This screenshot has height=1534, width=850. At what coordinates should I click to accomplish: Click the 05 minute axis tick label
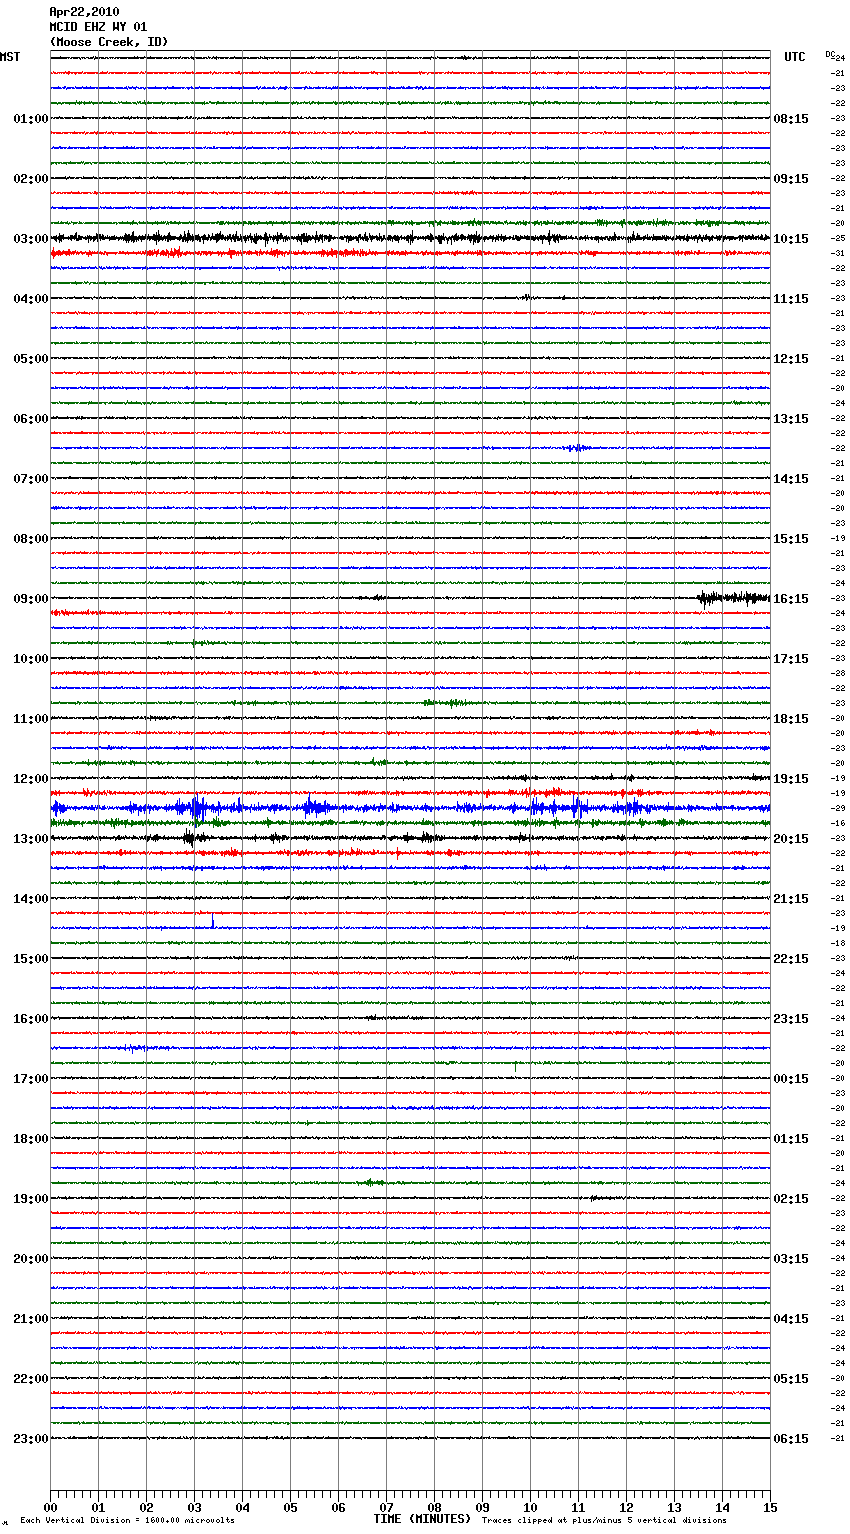[x=290, y=1507]
